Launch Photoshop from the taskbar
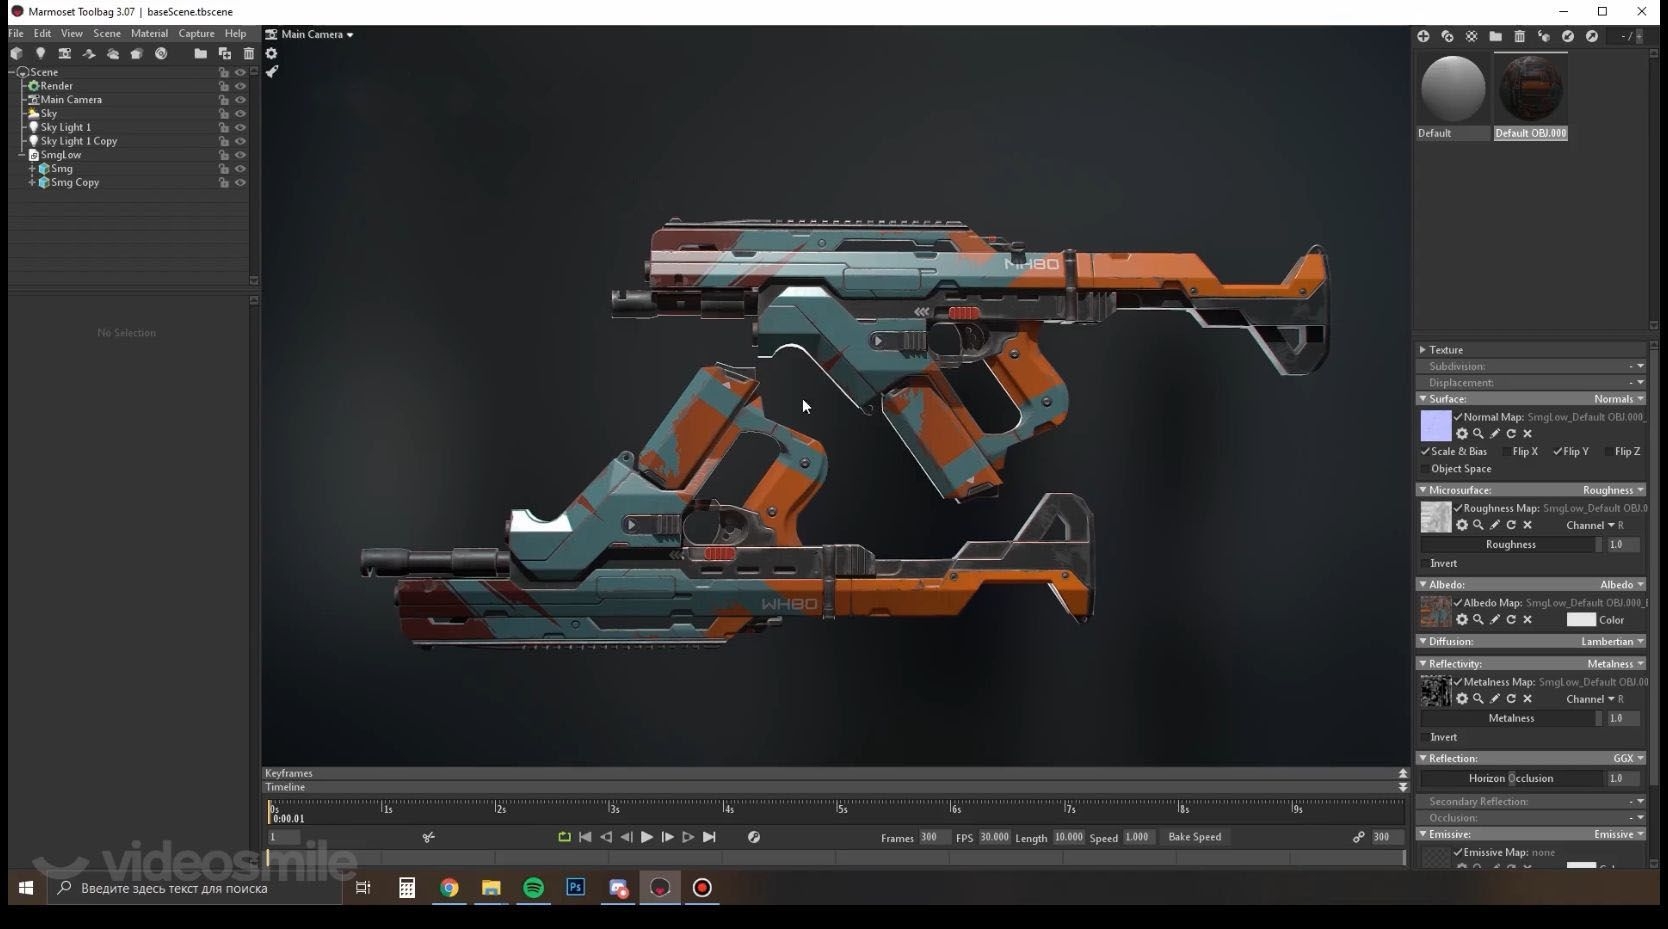 [x=576, y=888]
